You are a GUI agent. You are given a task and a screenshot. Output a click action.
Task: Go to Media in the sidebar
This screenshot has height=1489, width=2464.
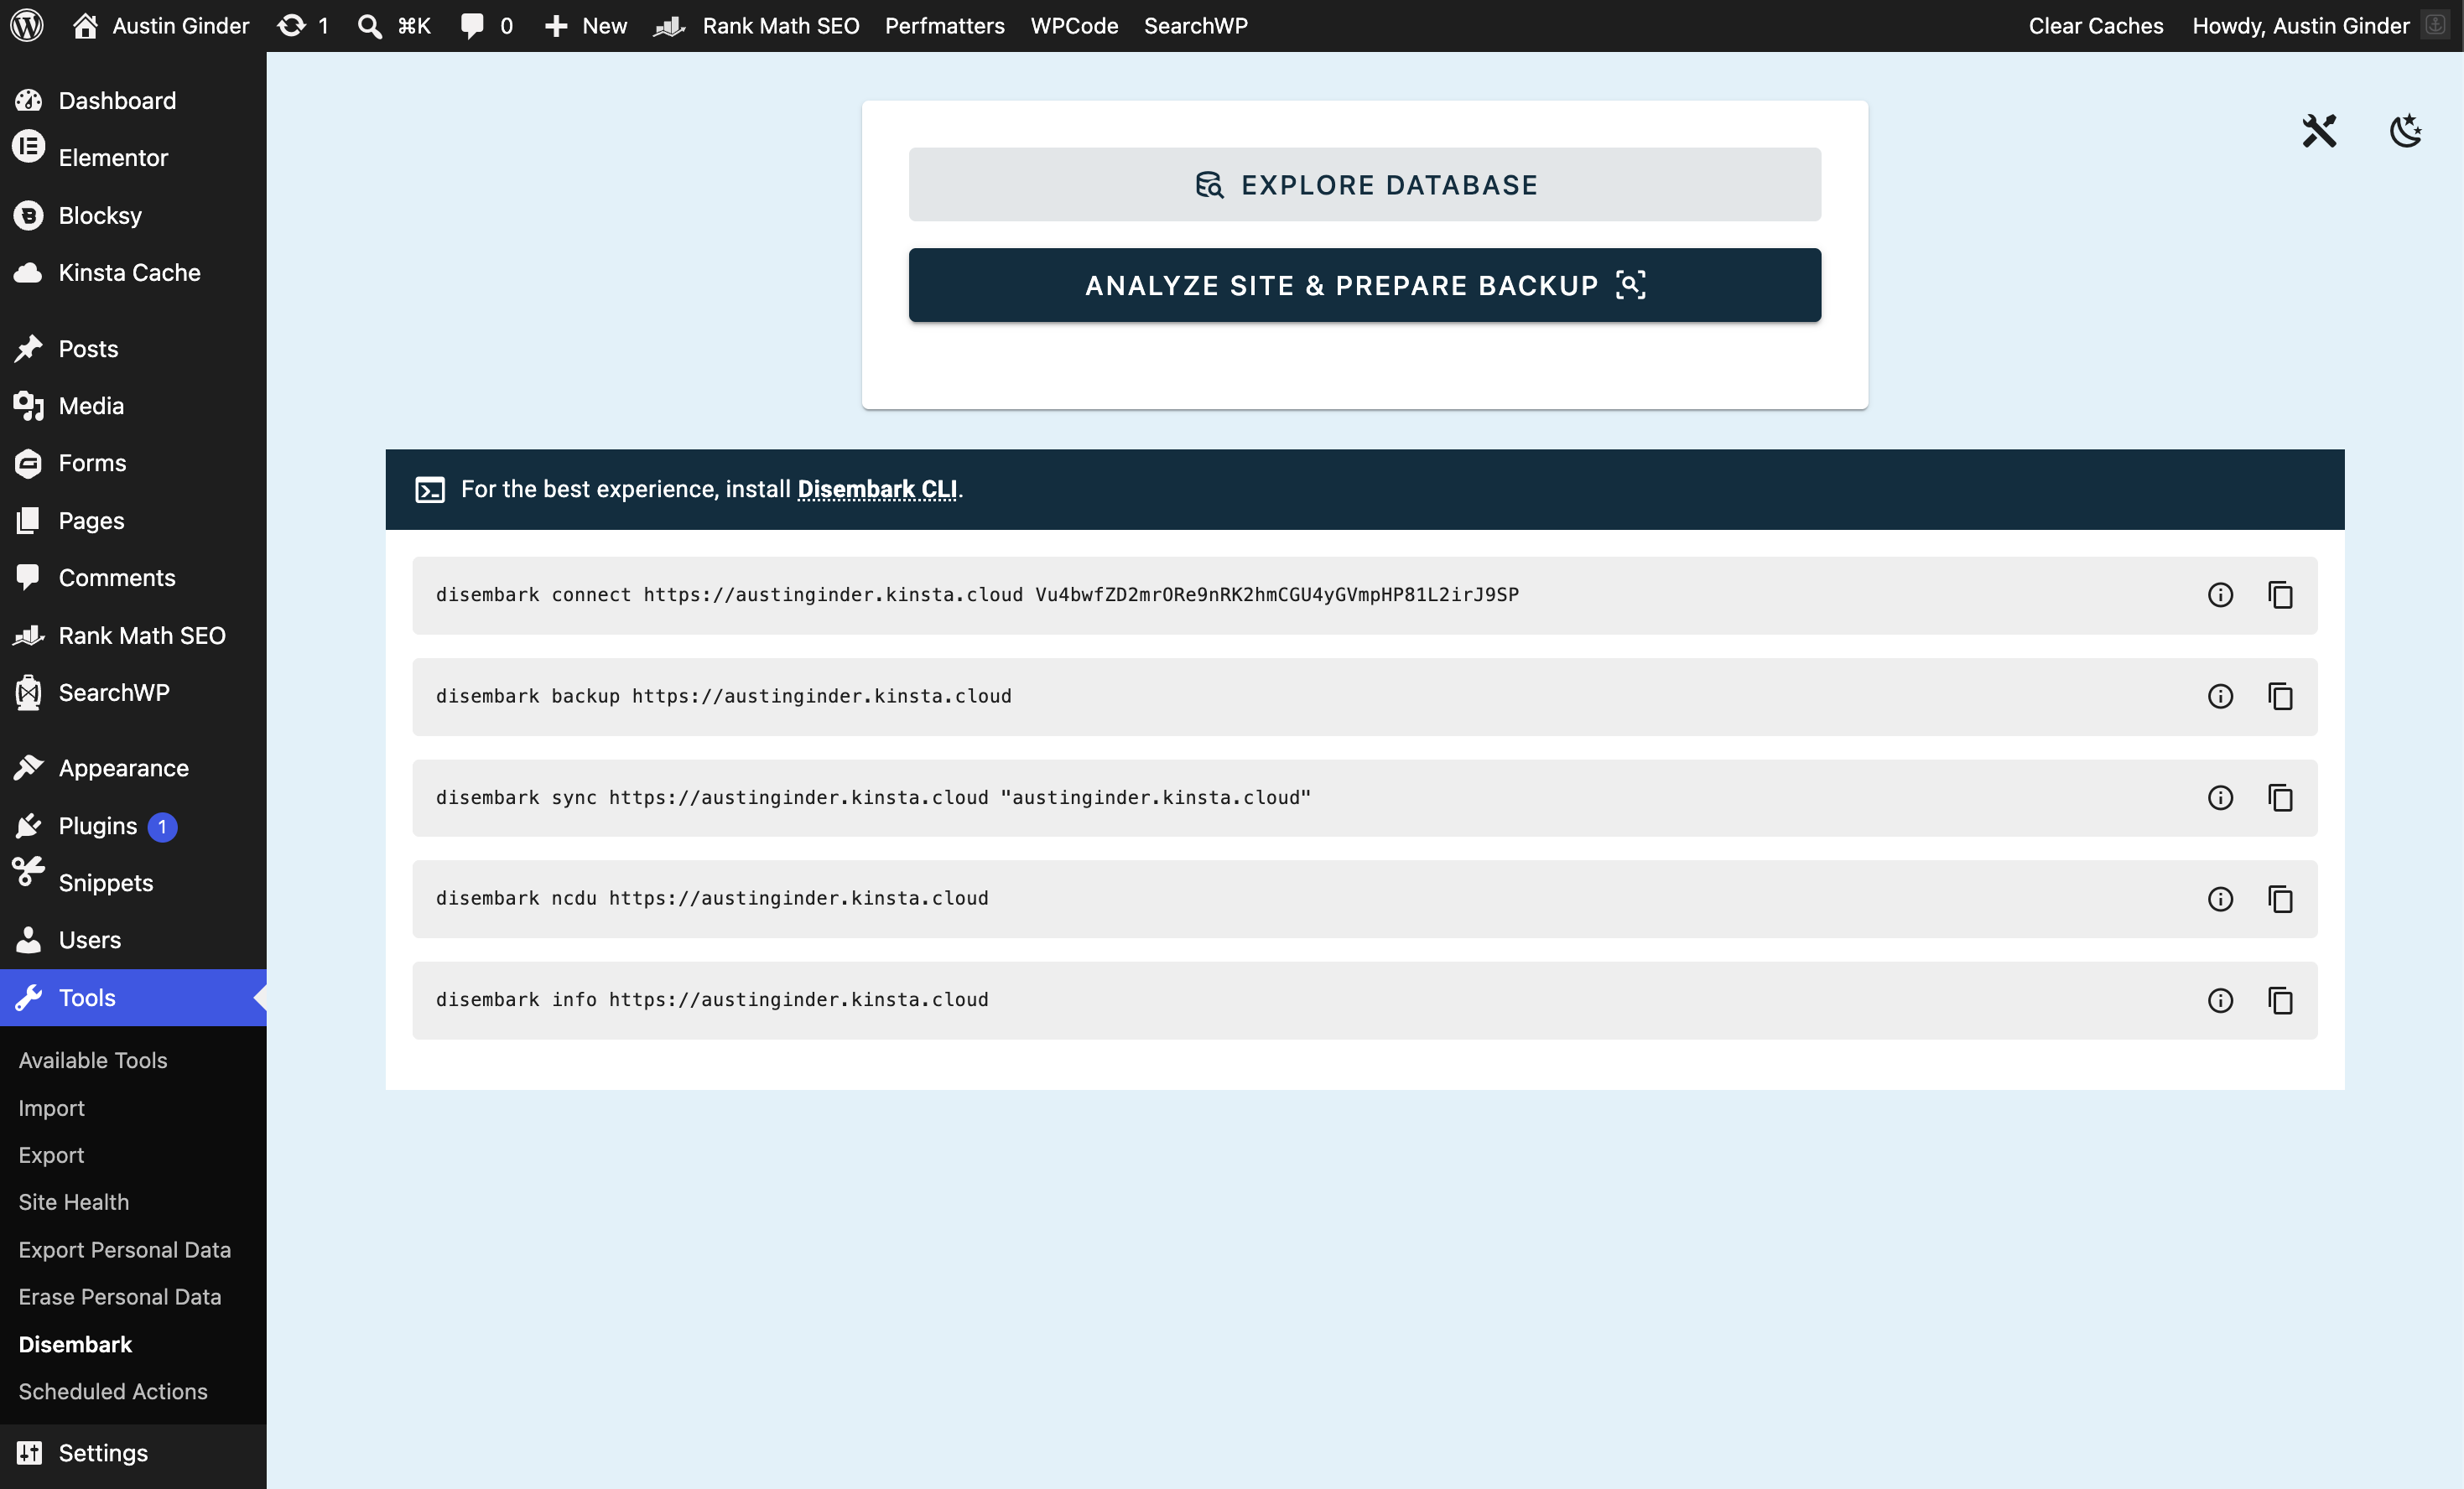coord(133,405)
